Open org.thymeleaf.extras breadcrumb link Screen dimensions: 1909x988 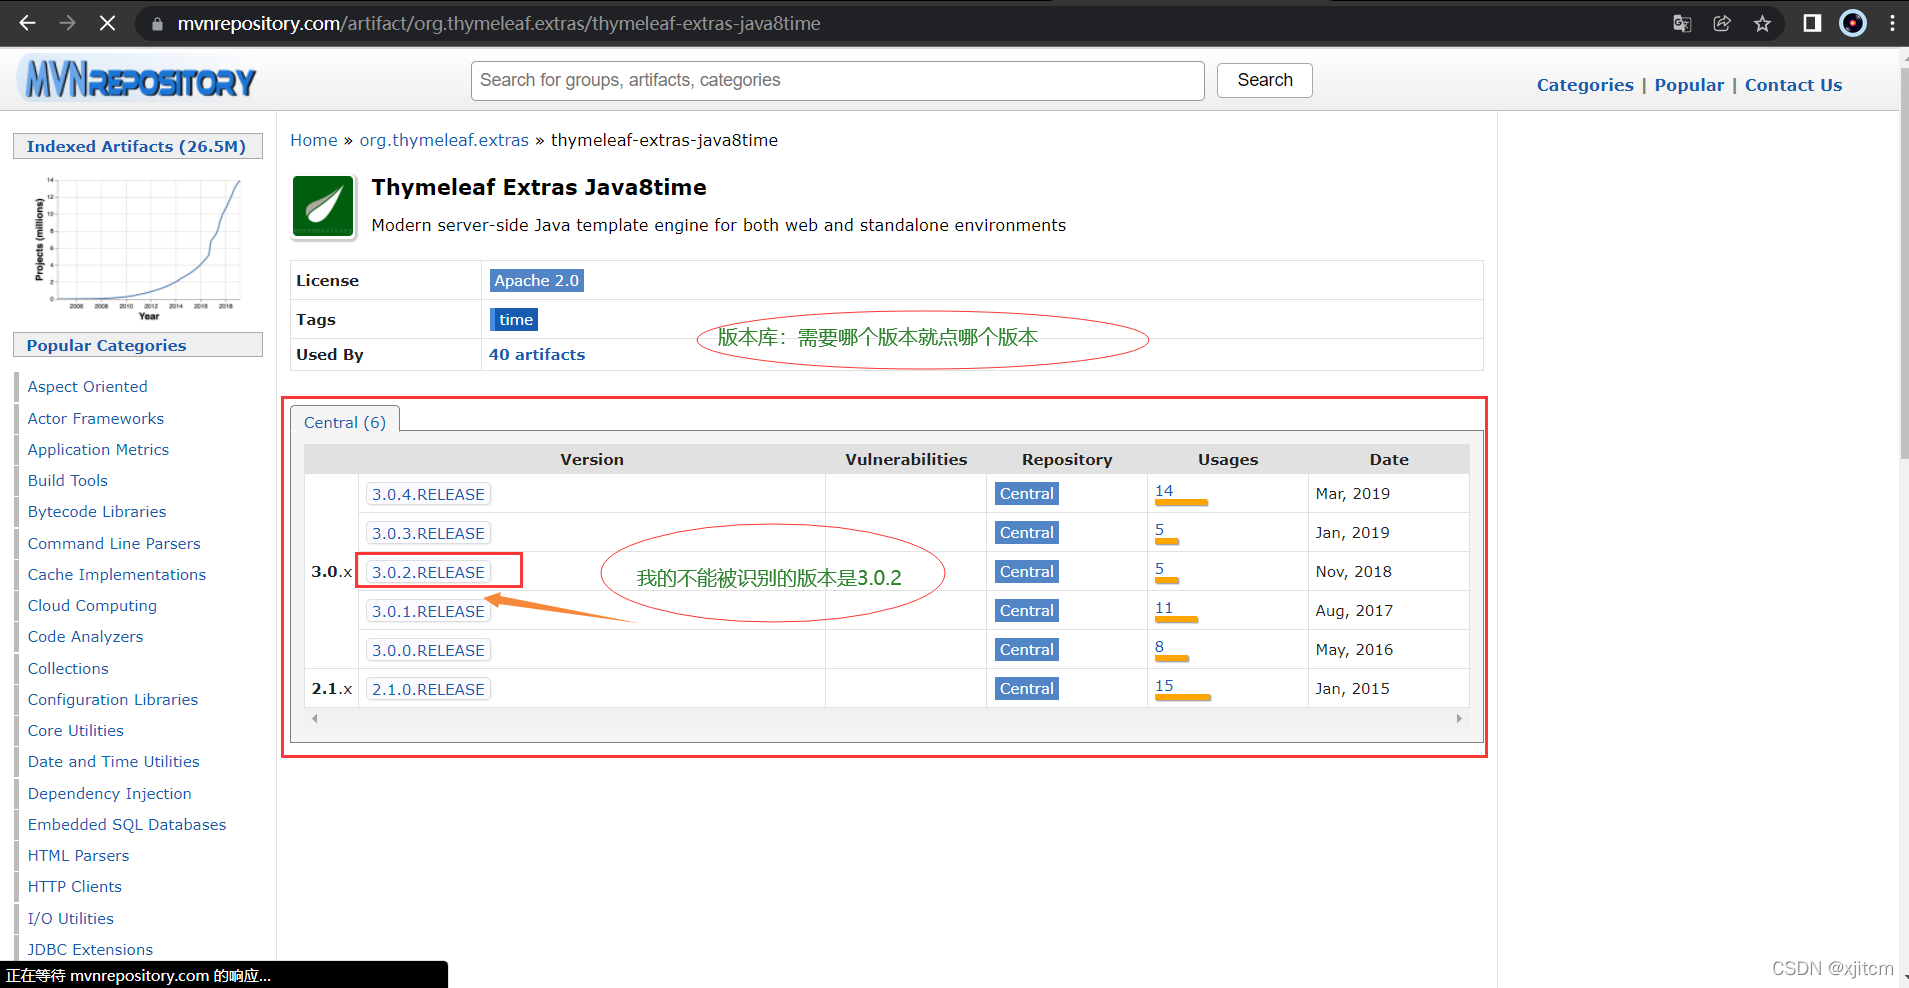click(x=444, y=140)
